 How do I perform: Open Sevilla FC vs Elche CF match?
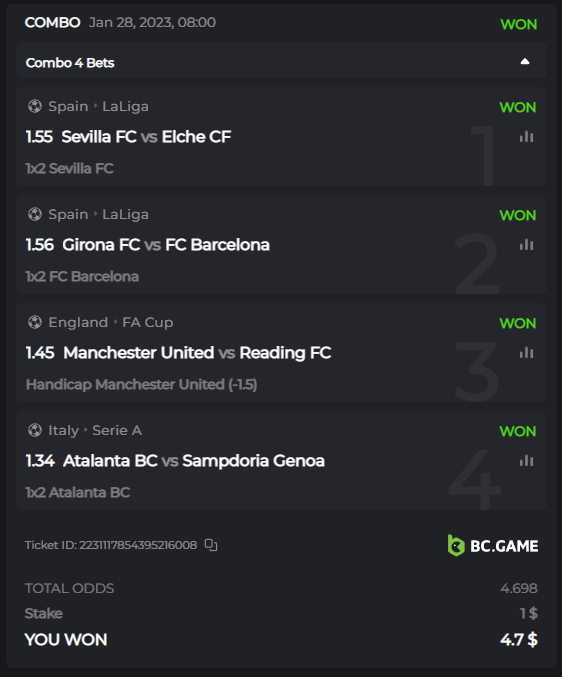(146, 137)
